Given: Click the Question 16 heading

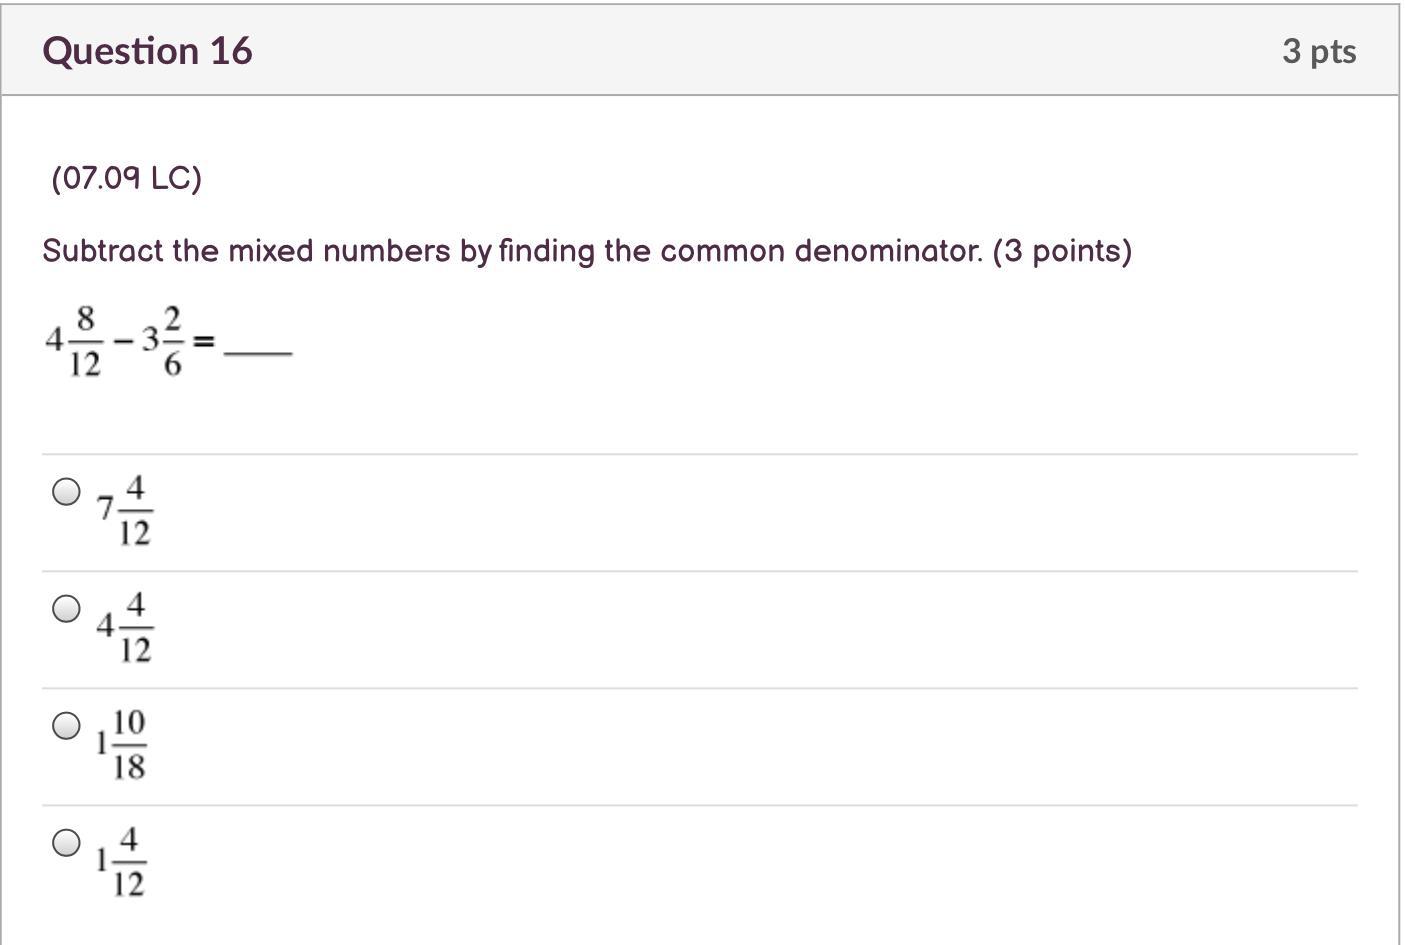Looking at the screenshot, I should [x=147, y=51].
